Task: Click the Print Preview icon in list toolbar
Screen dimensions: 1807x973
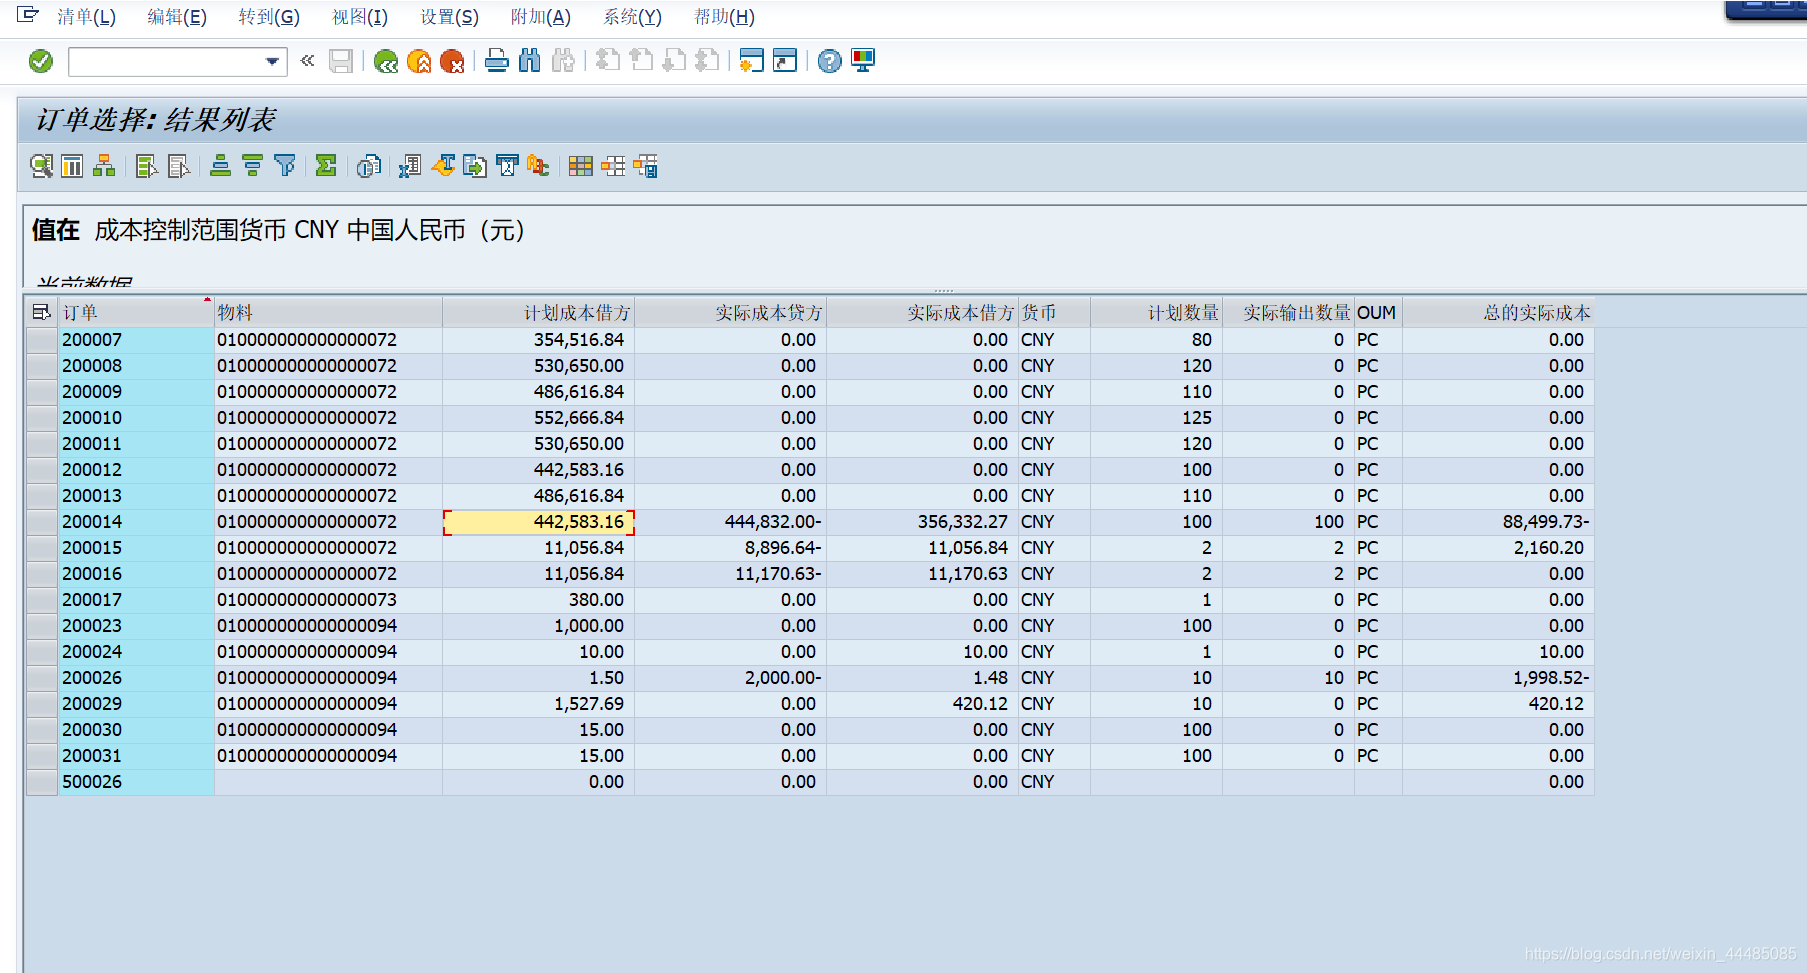Action: (x=368, y=166)
